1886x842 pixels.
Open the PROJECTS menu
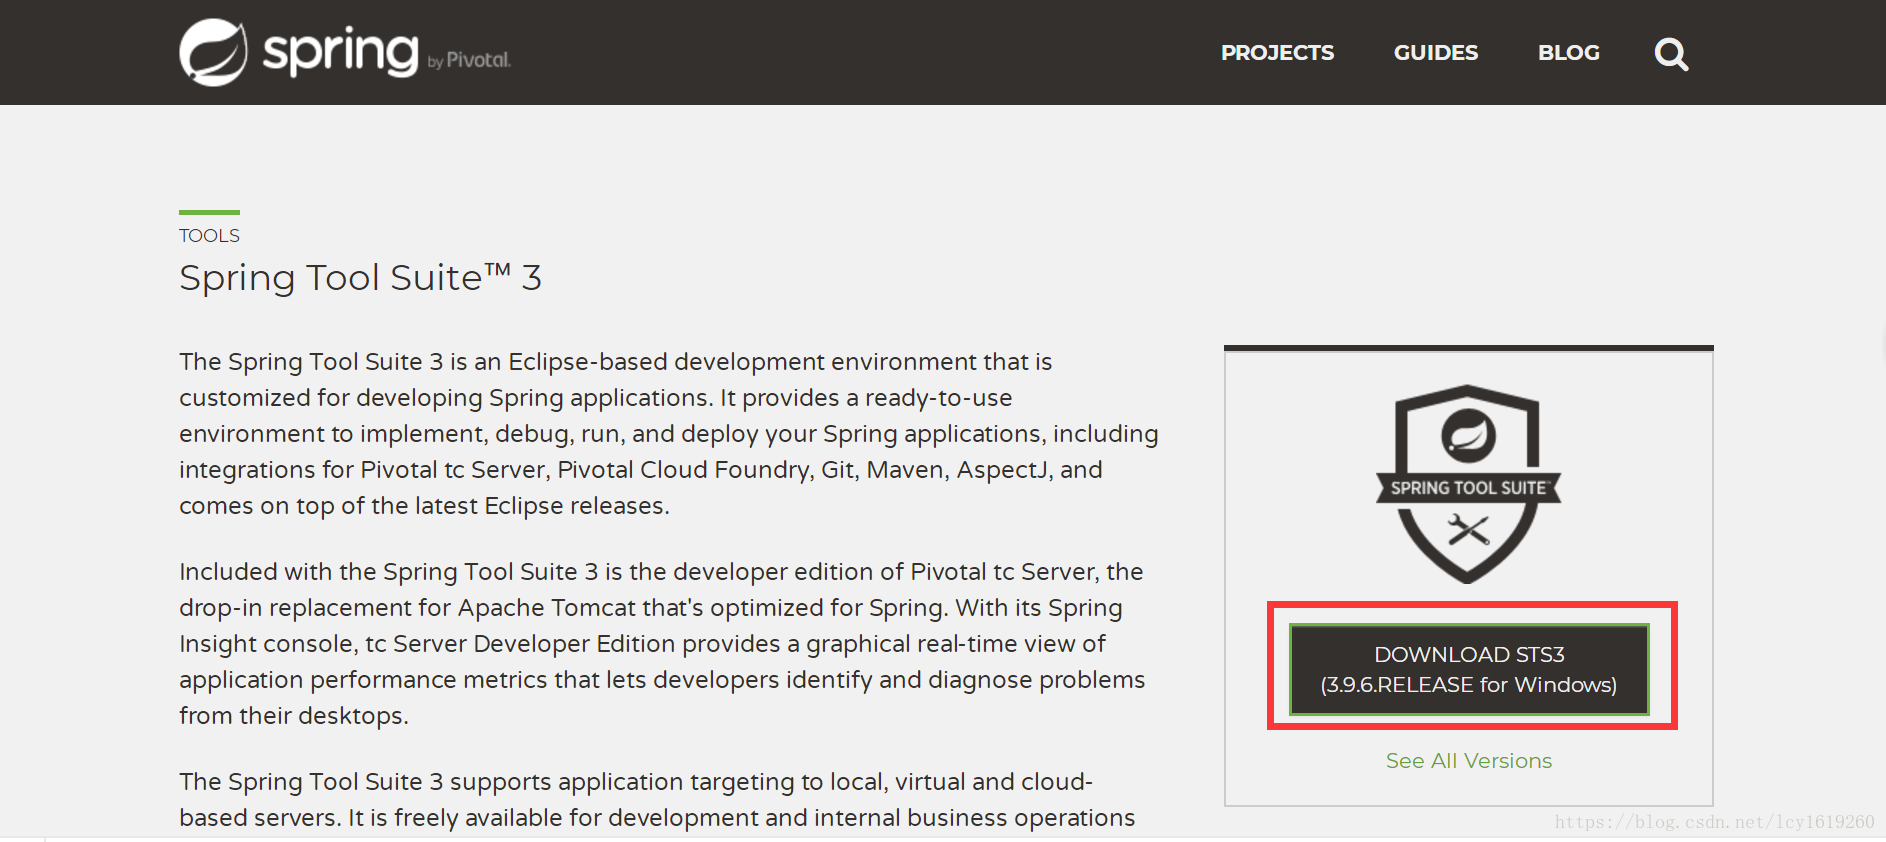tap(1277, 53)
